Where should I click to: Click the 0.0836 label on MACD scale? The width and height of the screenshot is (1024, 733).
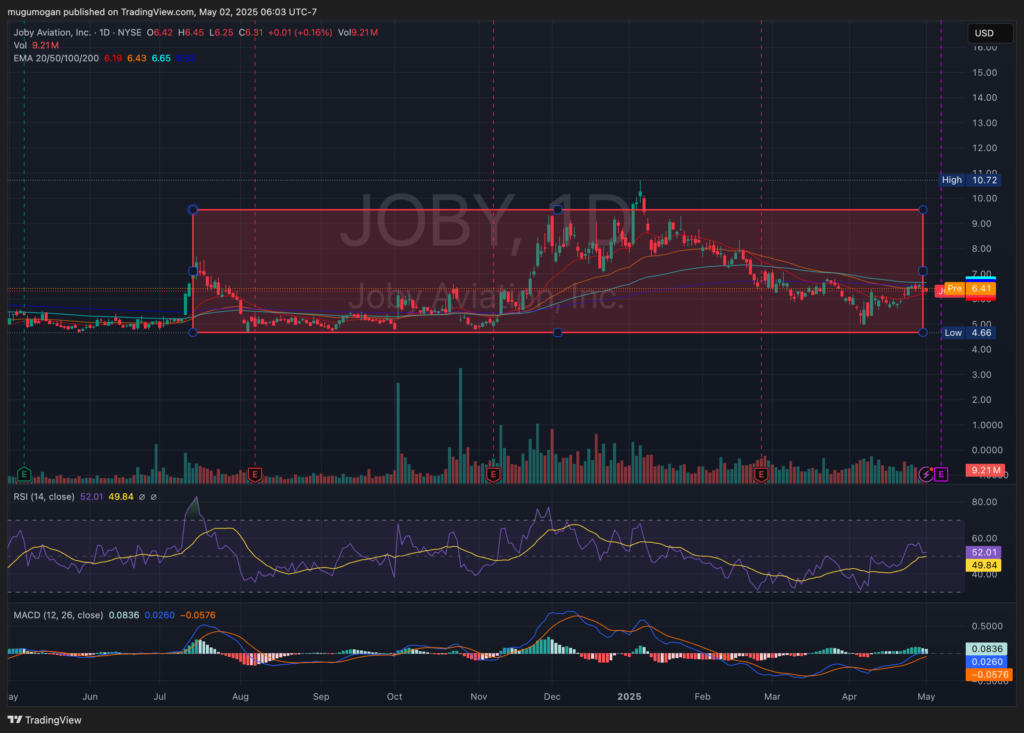[987, 649]
